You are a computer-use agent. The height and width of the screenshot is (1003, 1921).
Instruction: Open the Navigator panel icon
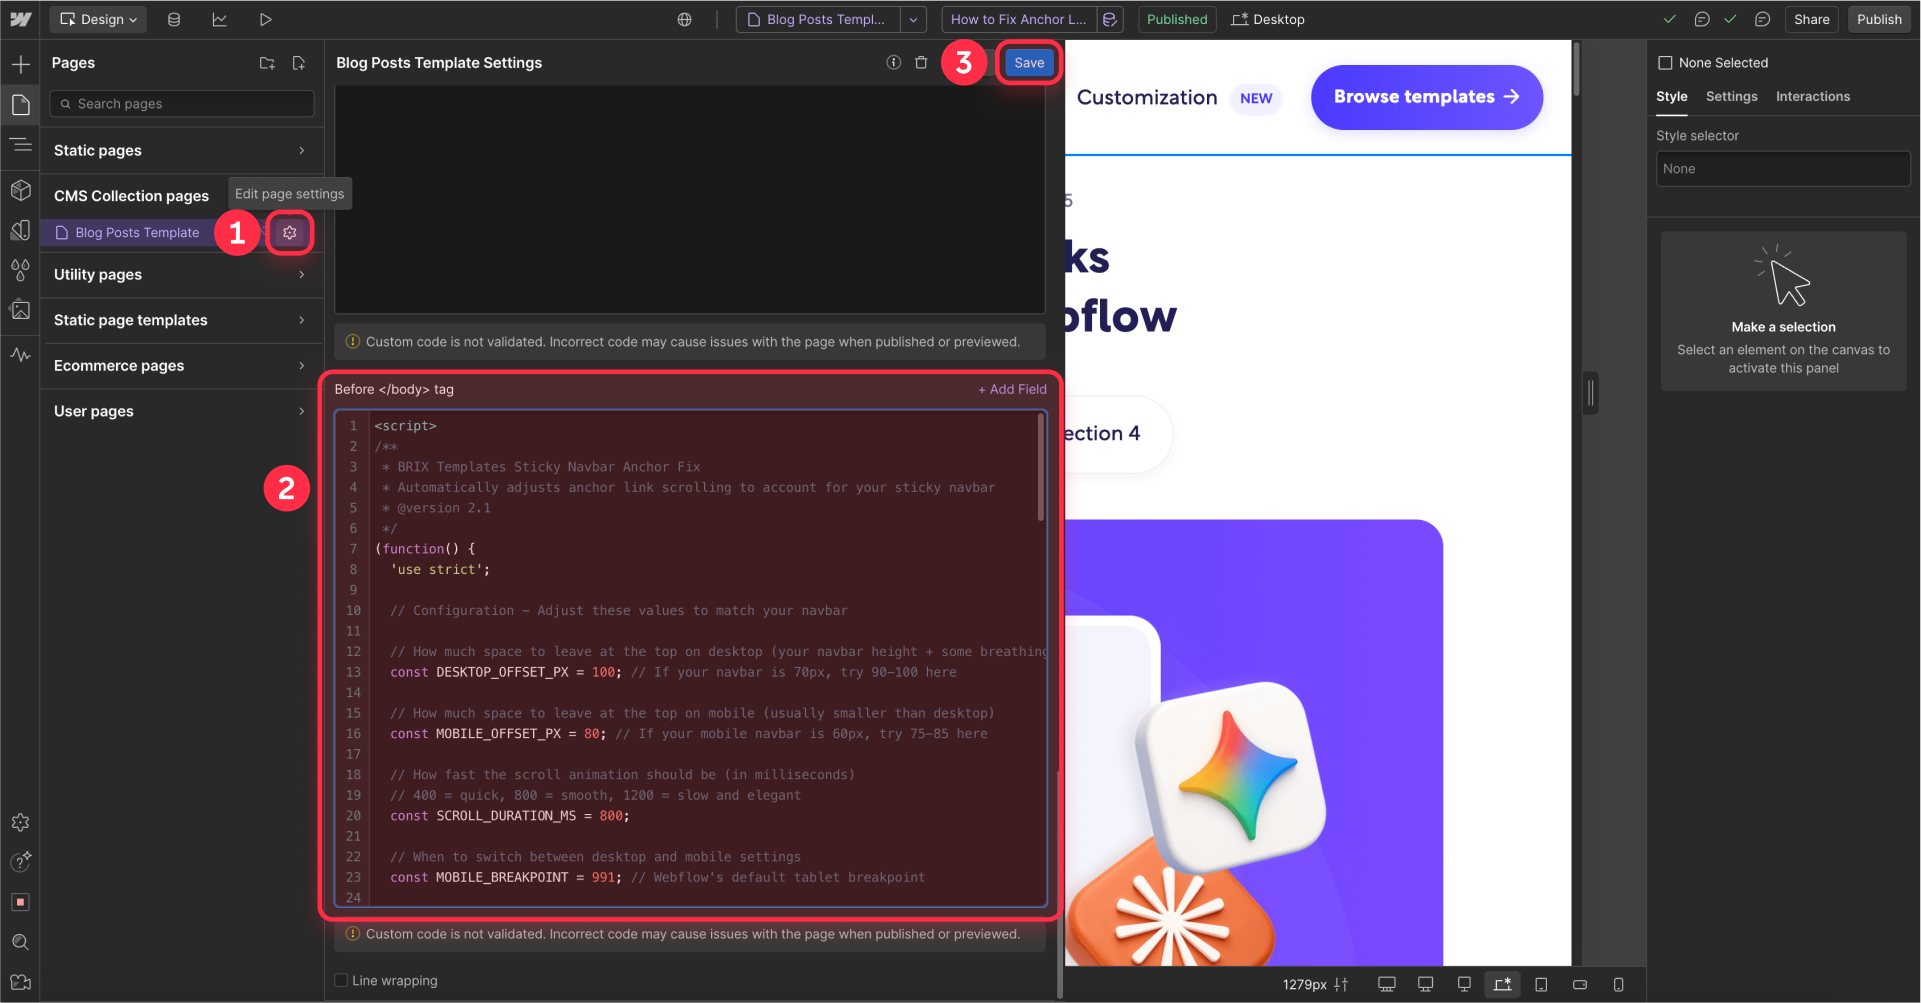click(x=20, y=145)
